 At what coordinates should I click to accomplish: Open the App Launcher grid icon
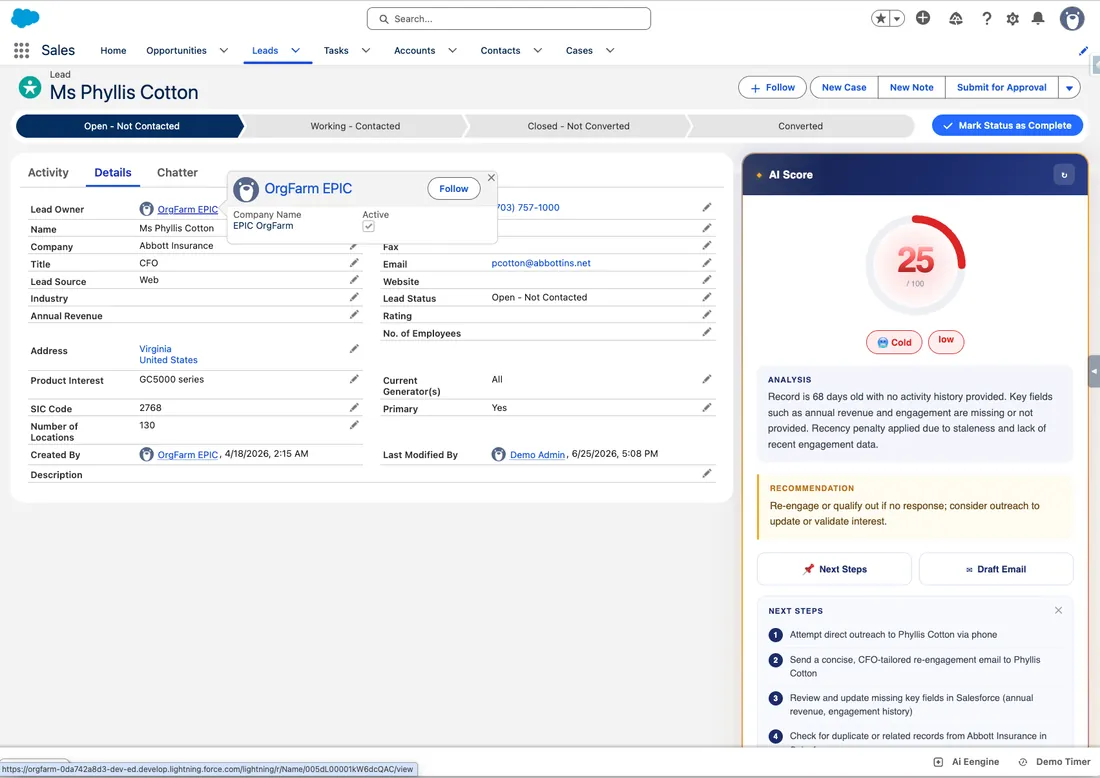[x=22, y=51]
